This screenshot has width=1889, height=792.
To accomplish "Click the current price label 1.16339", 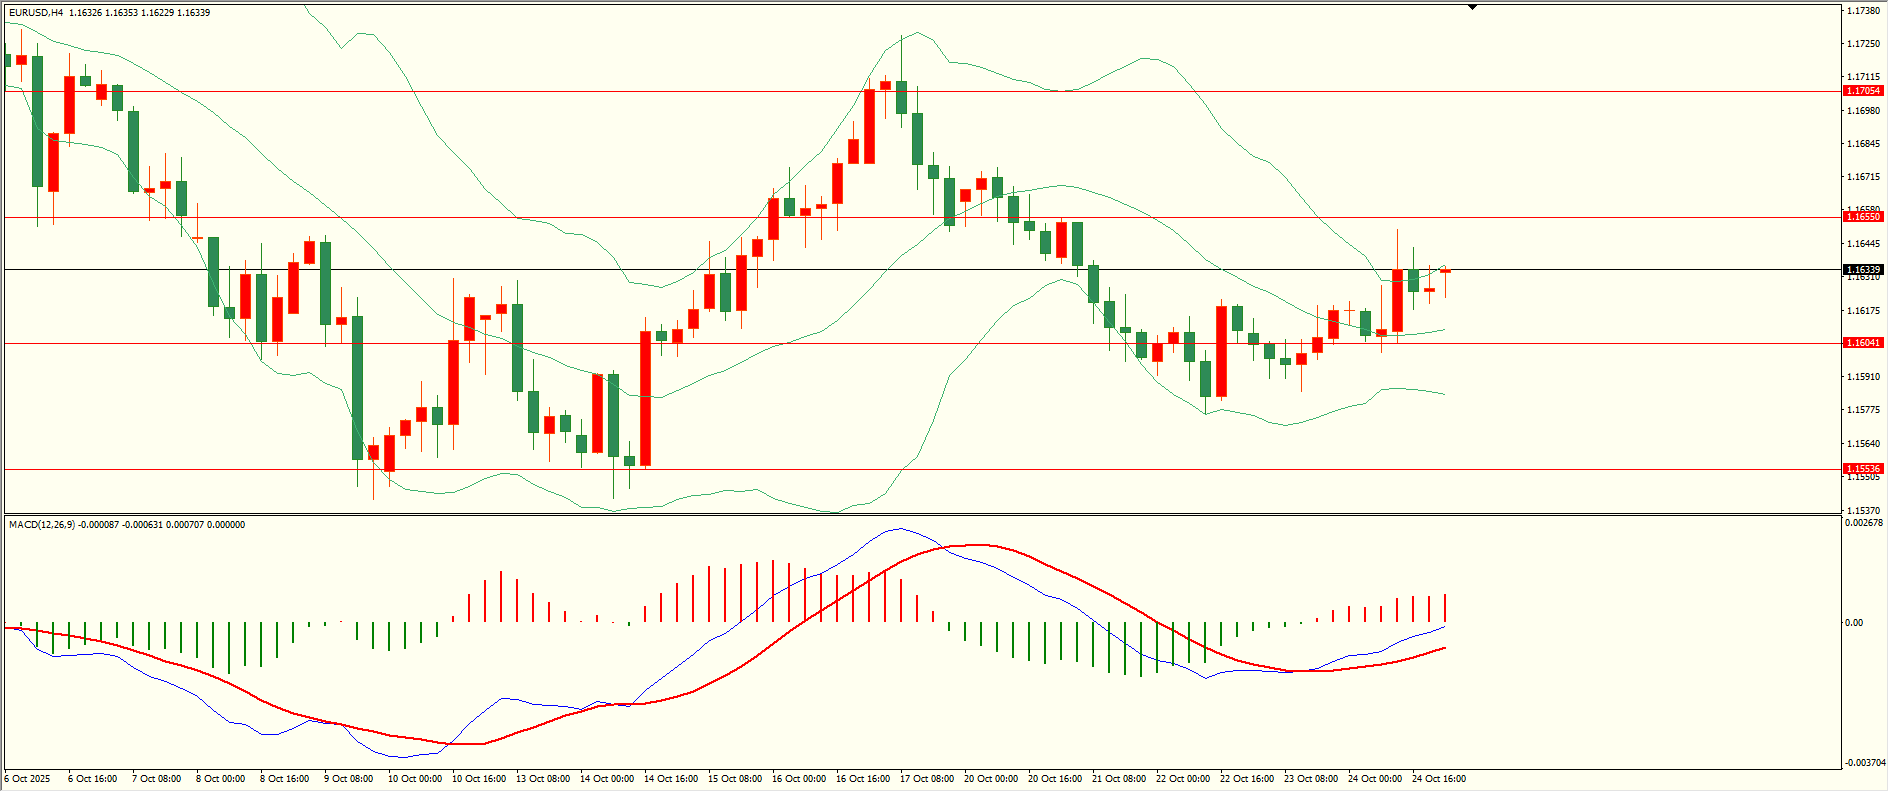I will [1863, 269].
